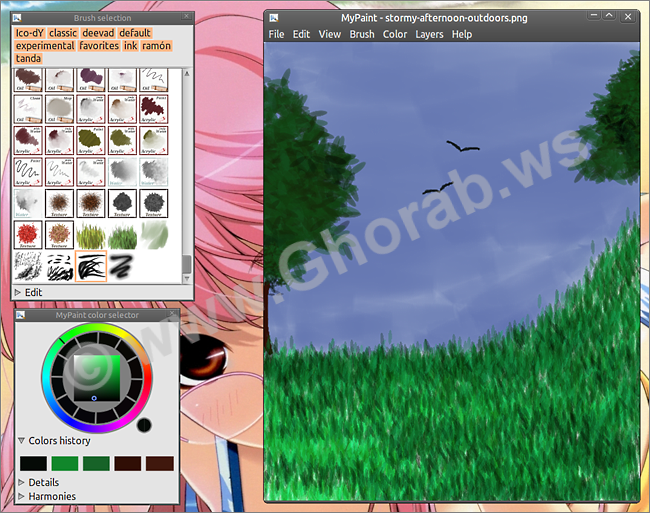Open the File menu
Screen dimensions: 650x513
(x=276, y=34)
